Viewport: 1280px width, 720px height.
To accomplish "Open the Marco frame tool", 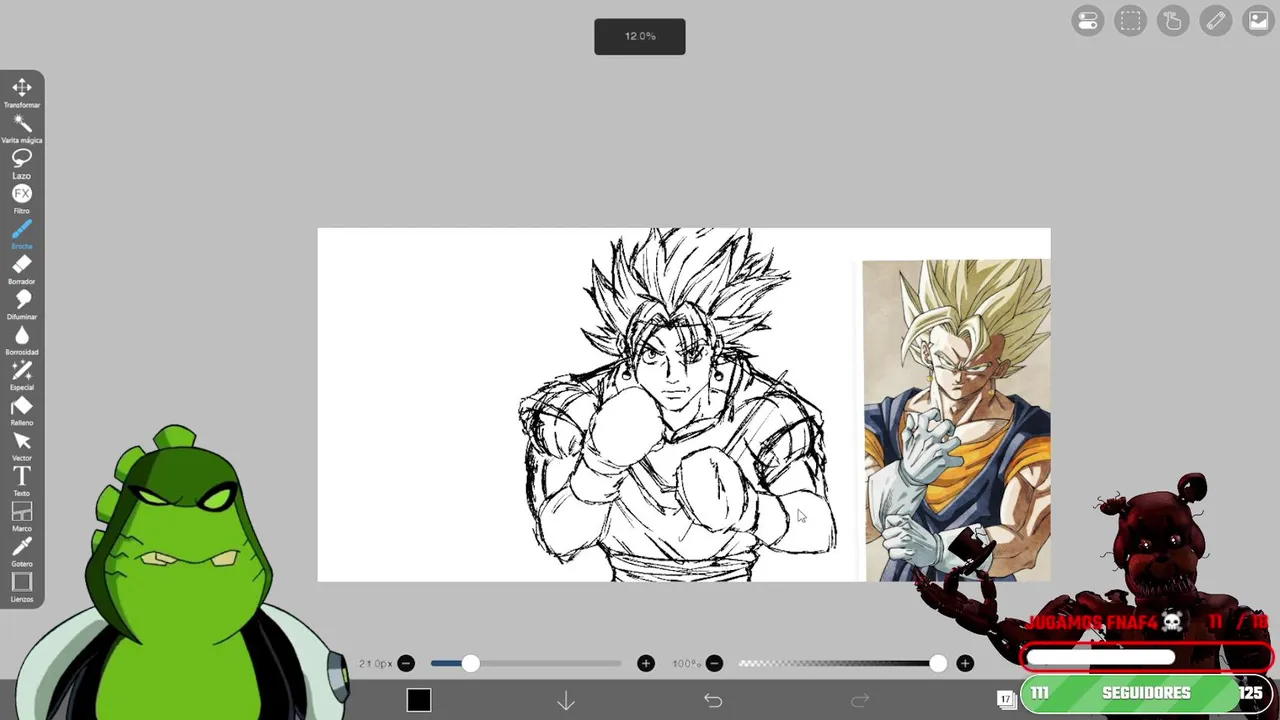I will point(22,516).
